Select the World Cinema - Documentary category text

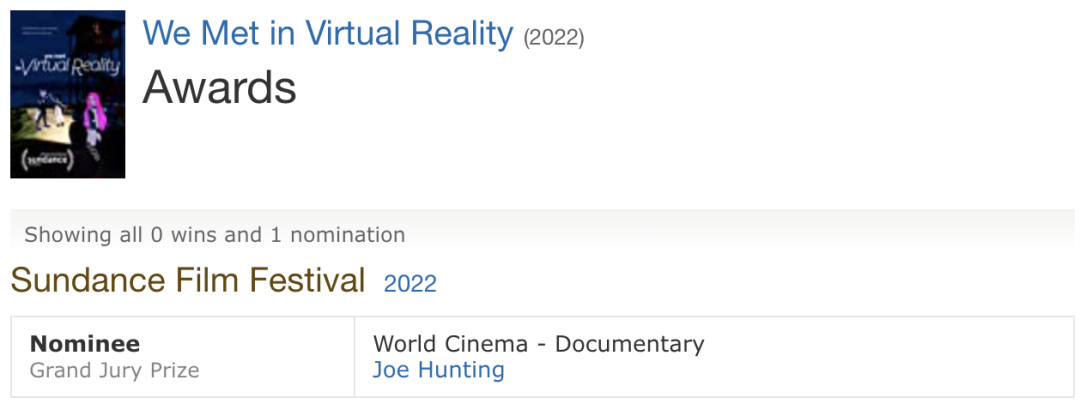click(x=538, y=344)
